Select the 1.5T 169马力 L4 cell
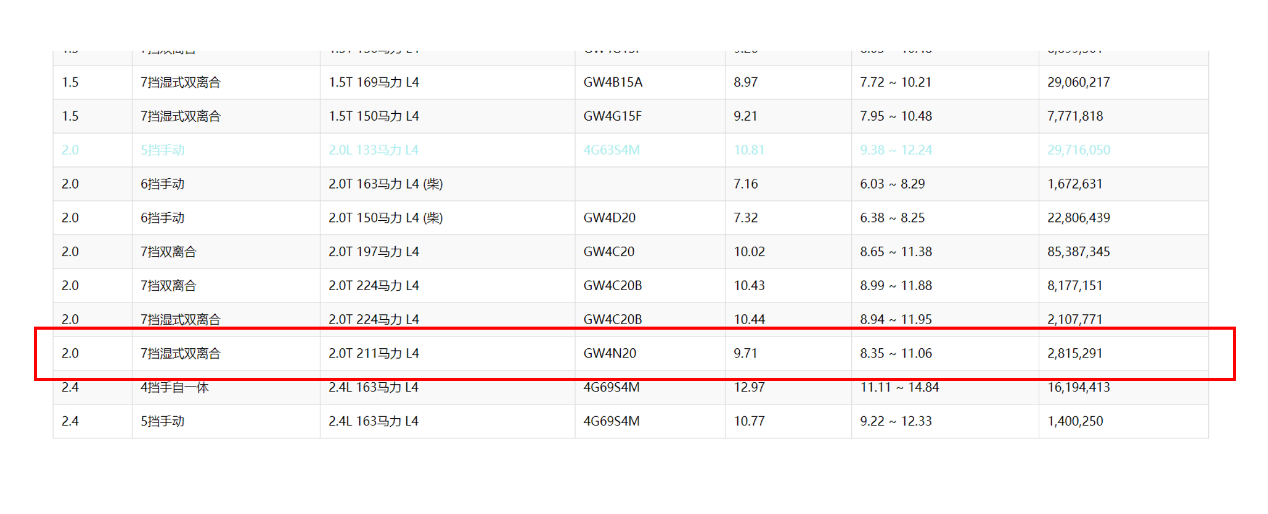The height and width of the screenshot is (514, 1268). [374, 82]
